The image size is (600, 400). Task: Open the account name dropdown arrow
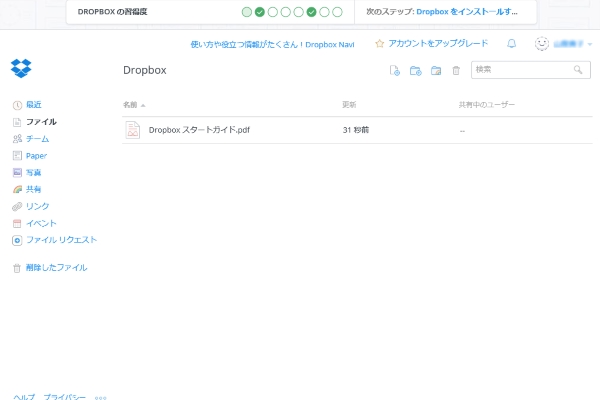click(590, 44)
